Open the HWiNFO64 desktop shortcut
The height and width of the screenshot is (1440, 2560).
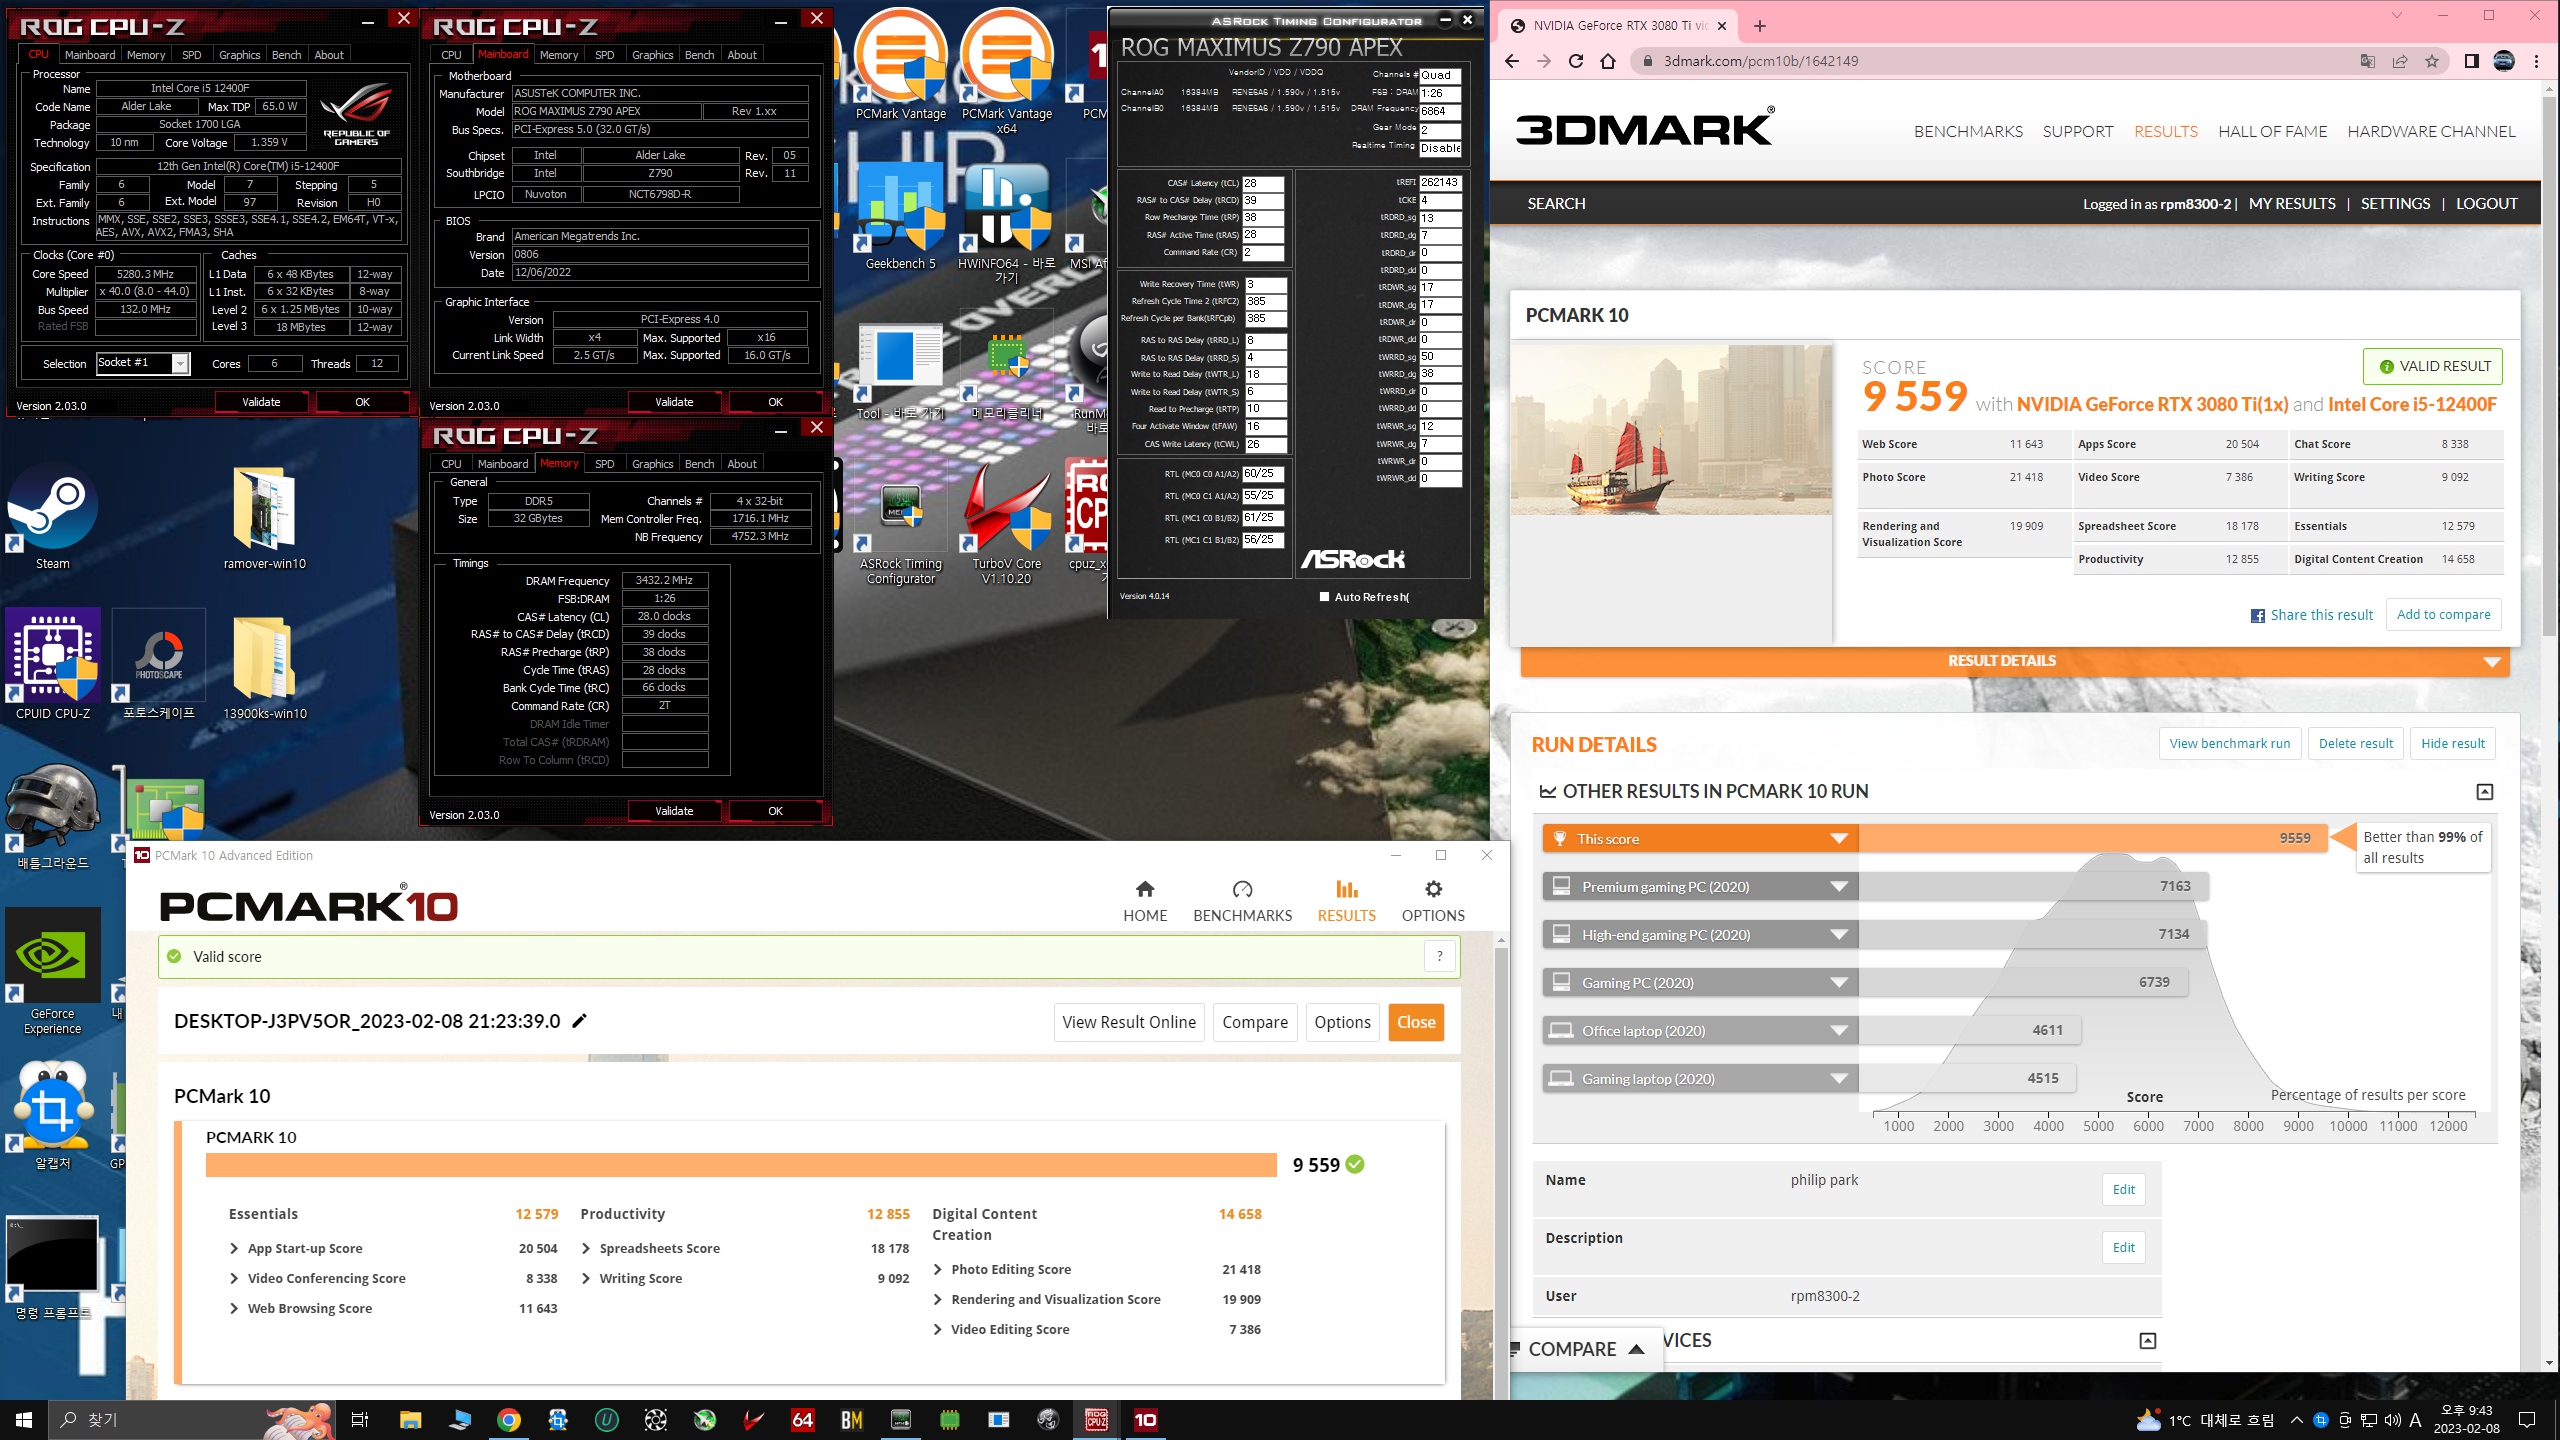coord(1007,222)
